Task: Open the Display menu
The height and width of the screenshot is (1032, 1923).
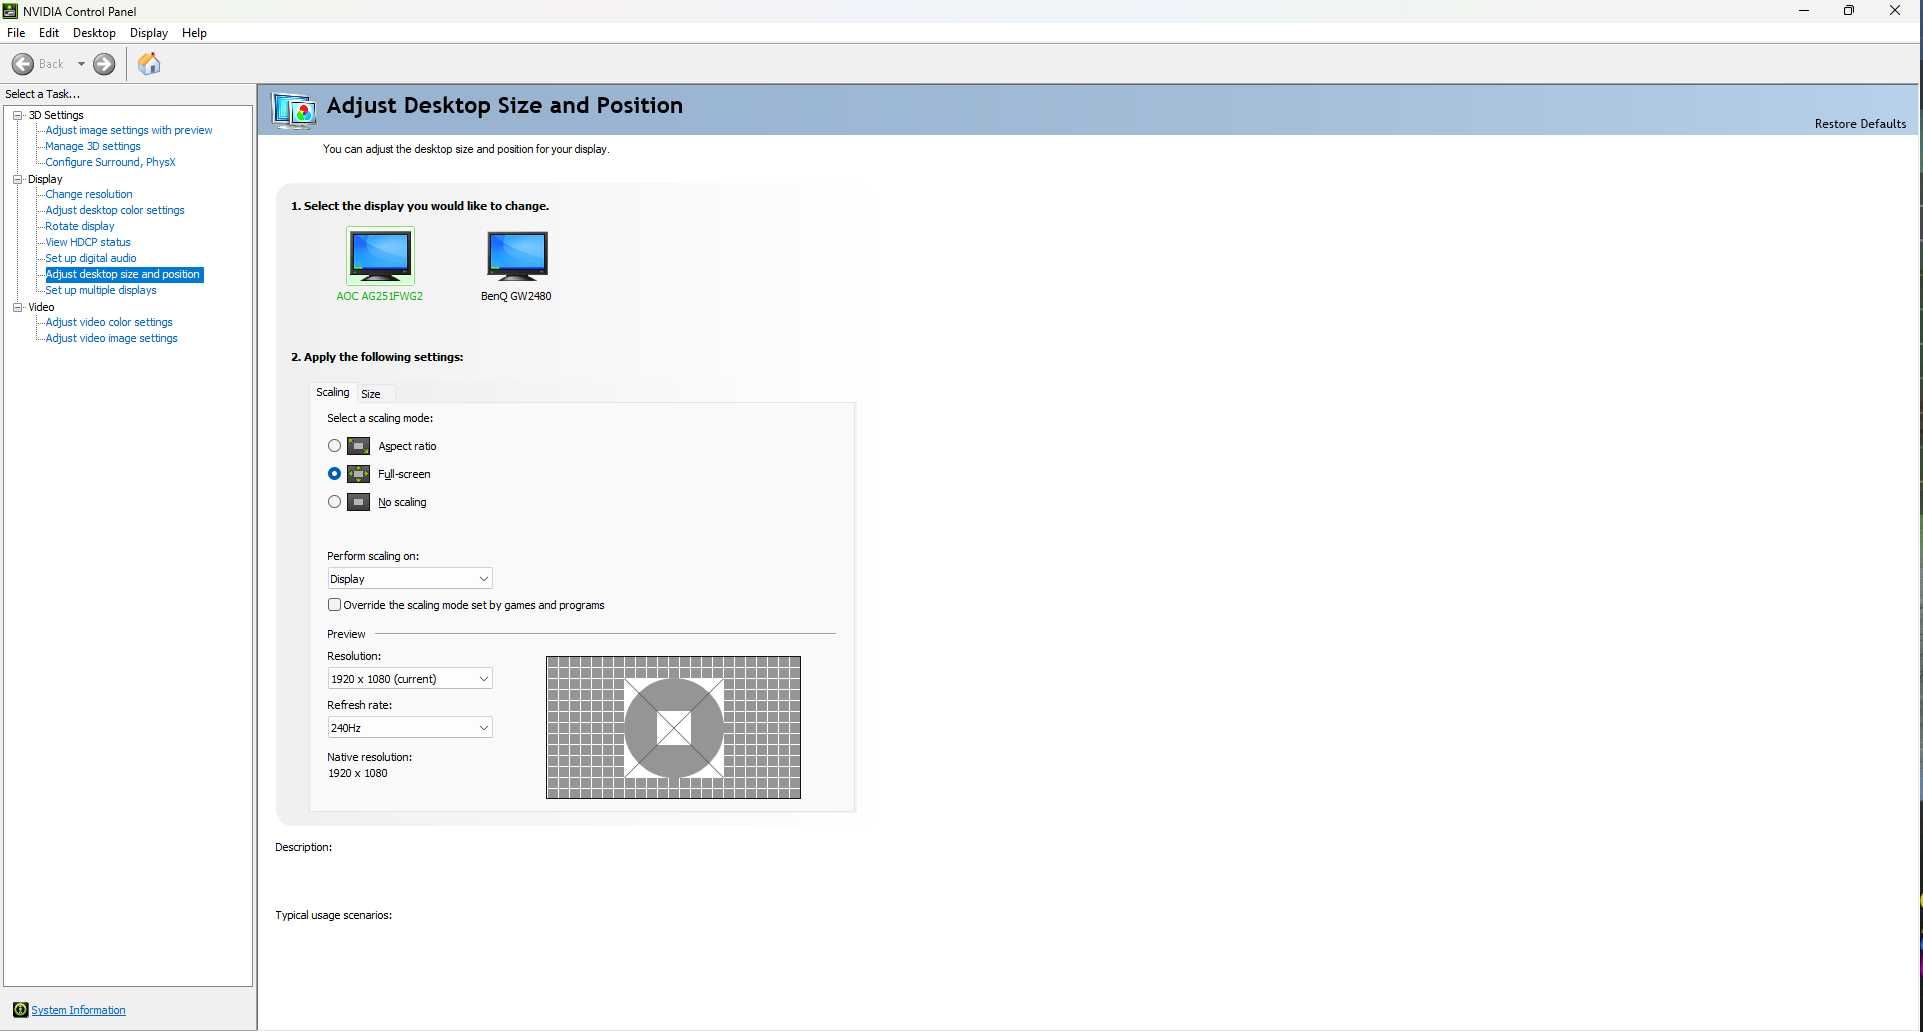Action: click(149, 33)
